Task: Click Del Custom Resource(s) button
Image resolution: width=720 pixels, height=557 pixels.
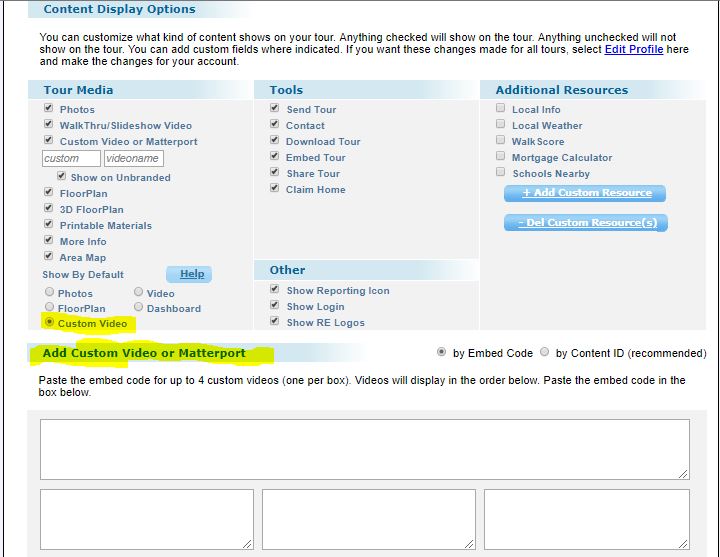Action: tap(585, 223)
